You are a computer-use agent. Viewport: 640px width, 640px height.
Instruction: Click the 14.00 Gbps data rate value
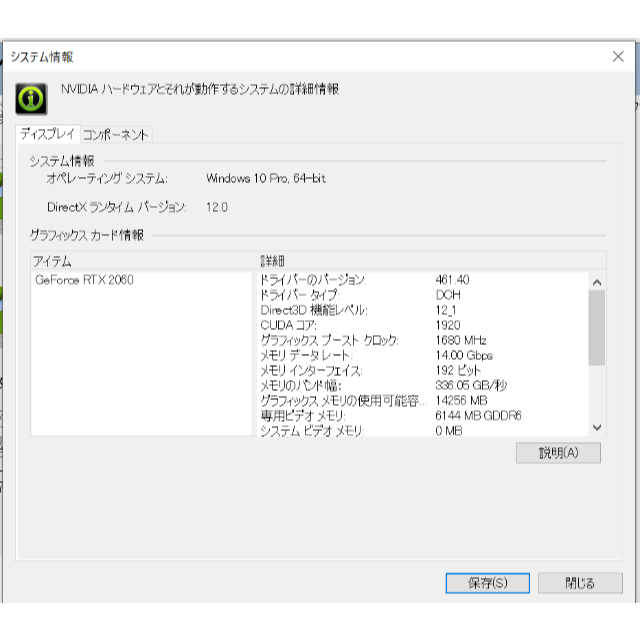point(464,356)
